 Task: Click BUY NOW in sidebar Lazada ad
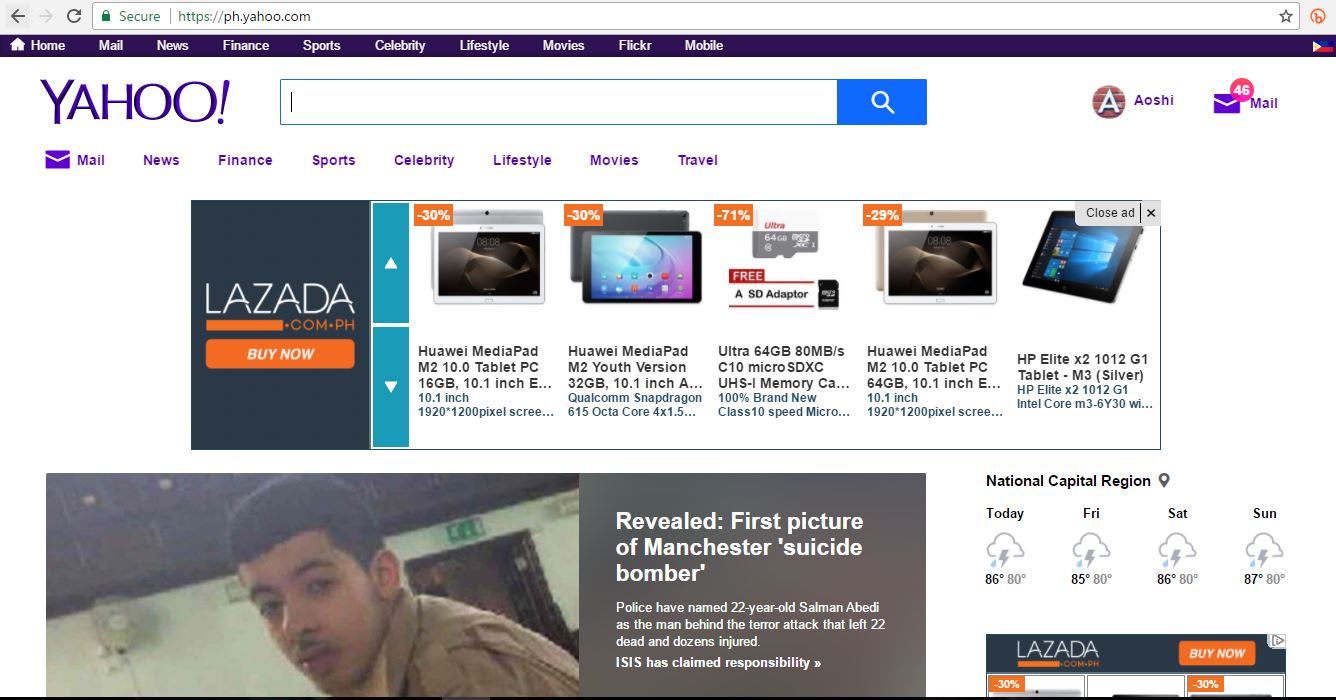[x=1217, y=653]
